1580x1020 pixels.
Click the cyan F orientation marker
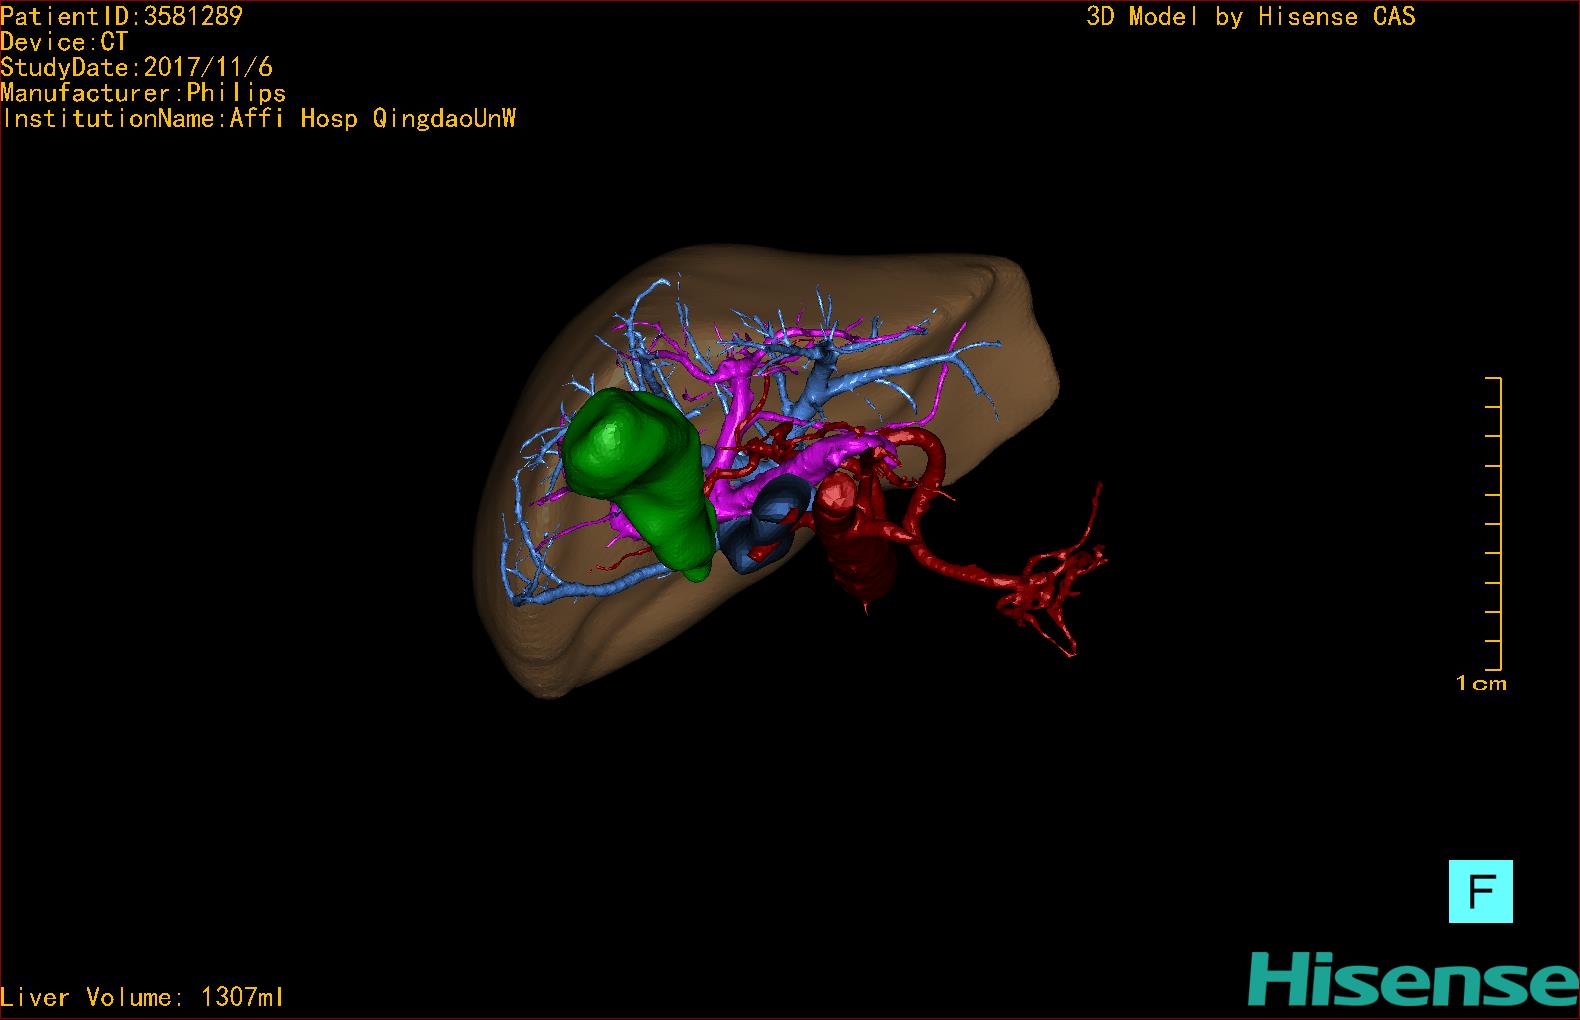point(1480,891)
